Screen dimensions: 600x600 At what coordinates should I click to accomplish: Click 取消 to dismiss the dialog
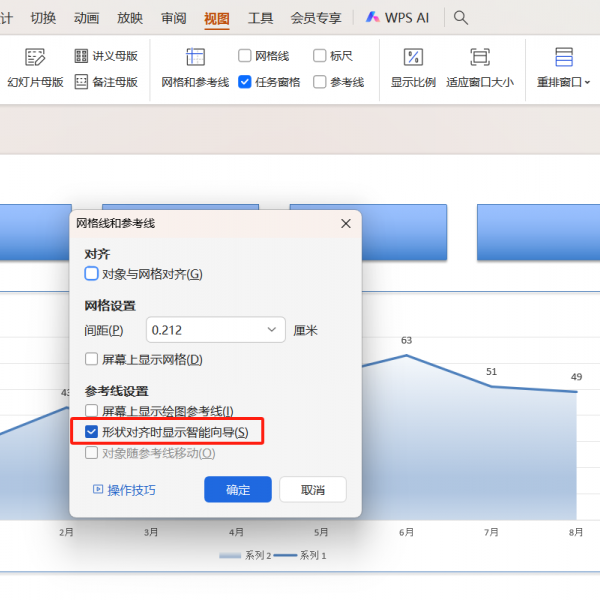tap(313, 490)
